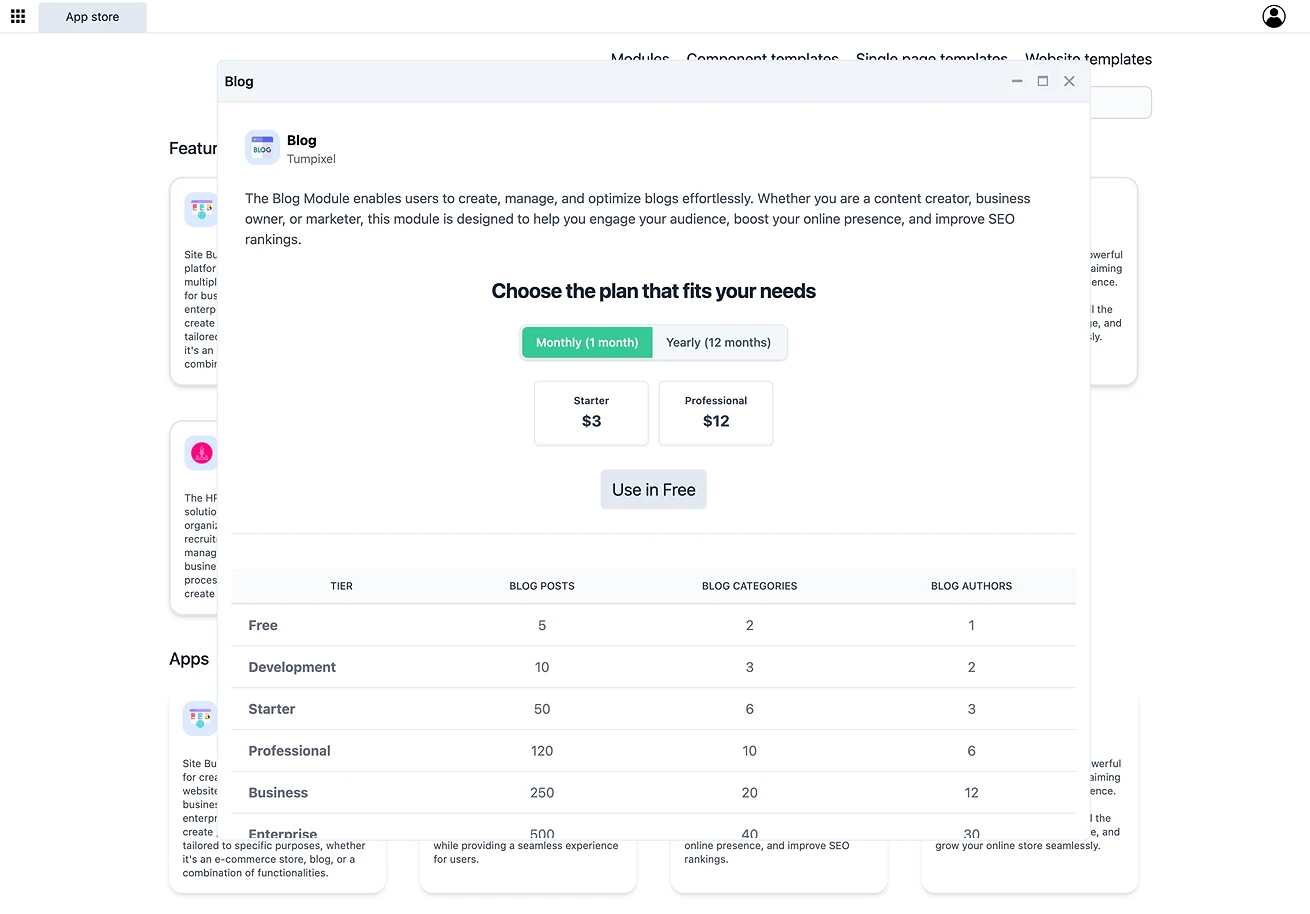Click the featured Site Builder icon
Viewport: 1310px width, 914px height.
(x=201, y=210)
